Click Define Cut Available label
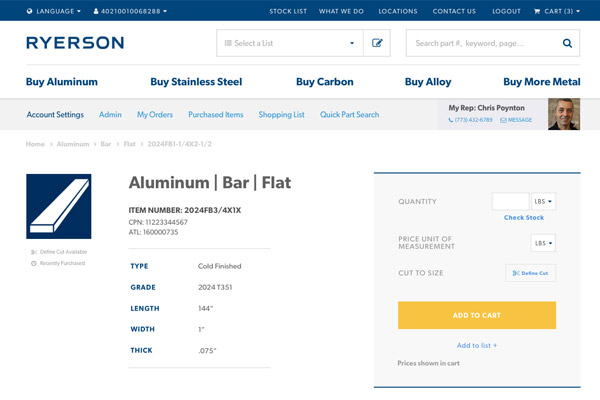 (59, 252)
